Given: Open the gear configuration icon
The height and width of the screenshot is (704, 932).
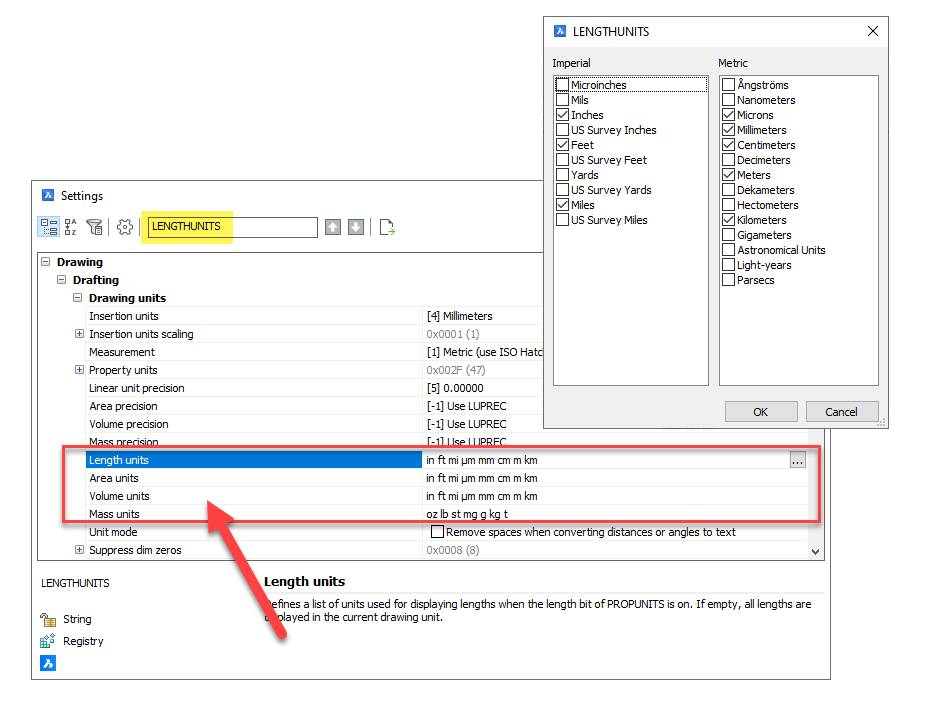Looking at the screenshot, I should pos(125,227).
